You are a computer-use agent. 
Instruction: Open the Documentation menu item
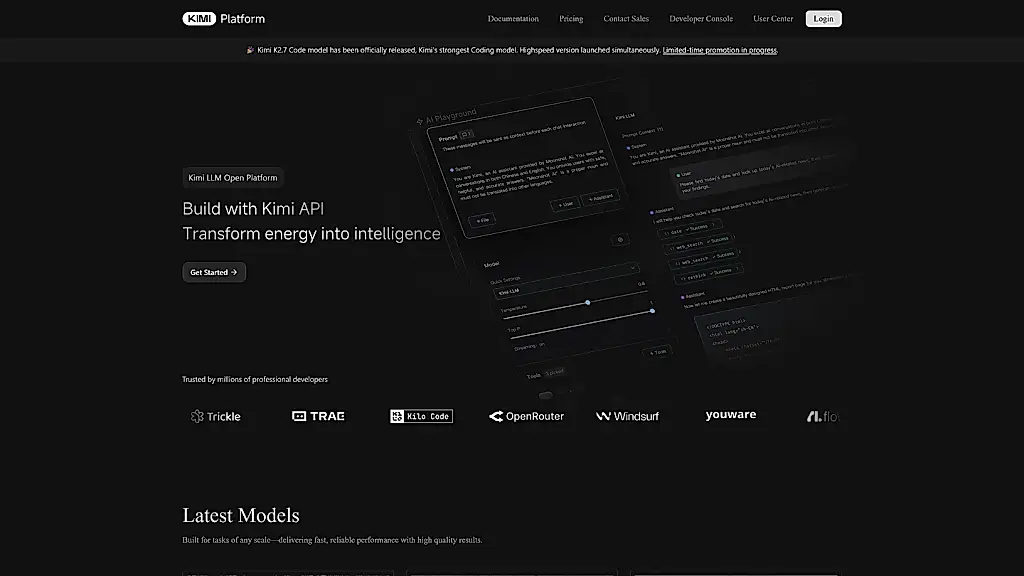pyautogui.click(x=513, y=19)
